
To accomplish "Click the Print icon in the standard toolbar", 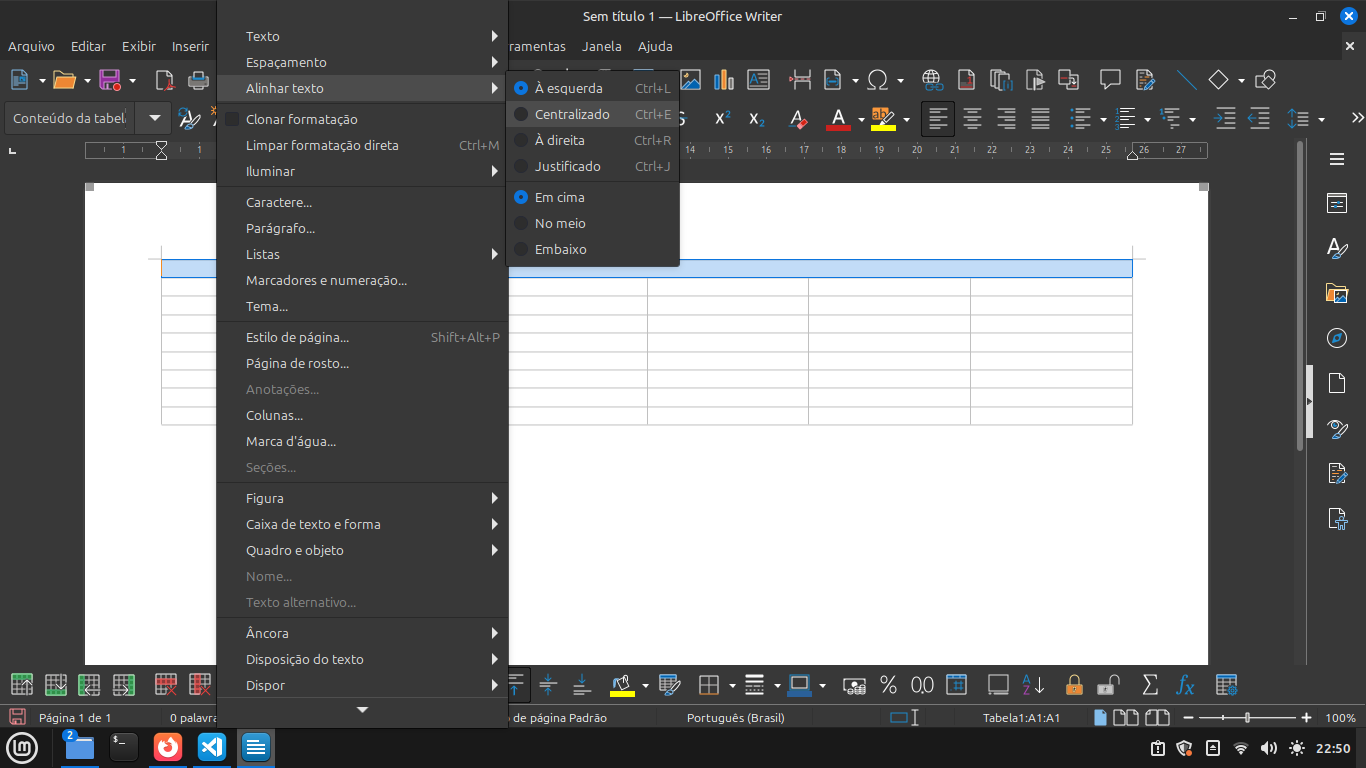I will pos(199,80).
